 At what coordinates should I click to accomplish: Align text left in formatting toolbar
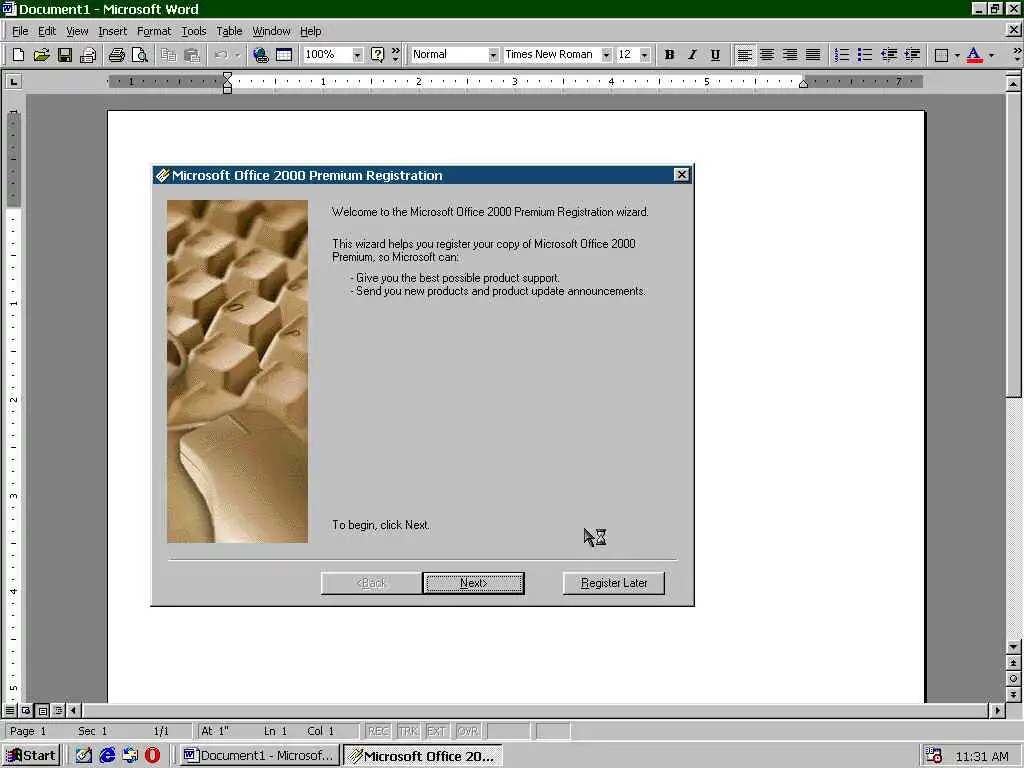tap(744, 55)
